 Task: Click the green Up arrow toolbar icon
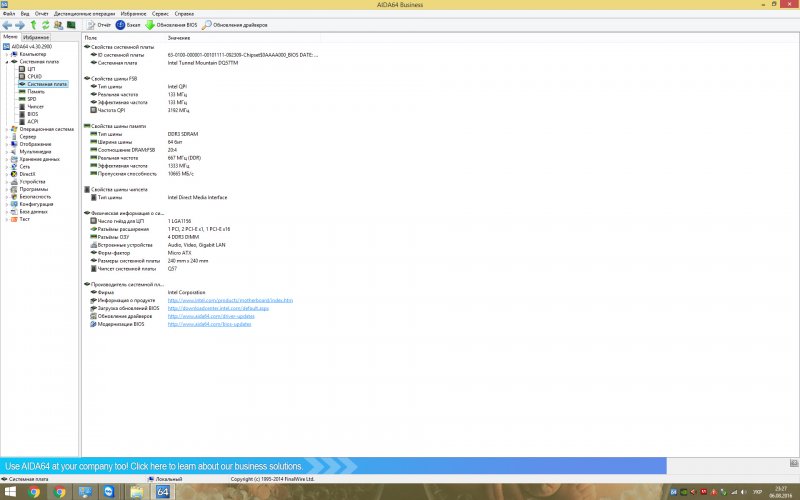pos(33,24)
